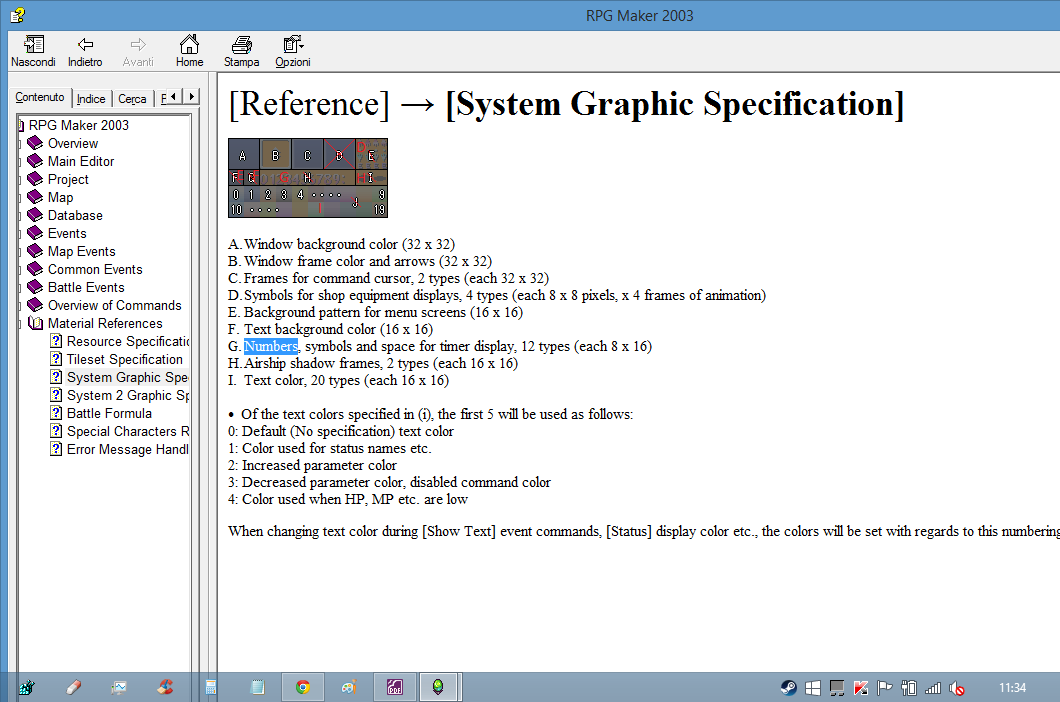Print with the Stampa icon
1060x702 pixels.
(x=241, y=51)
